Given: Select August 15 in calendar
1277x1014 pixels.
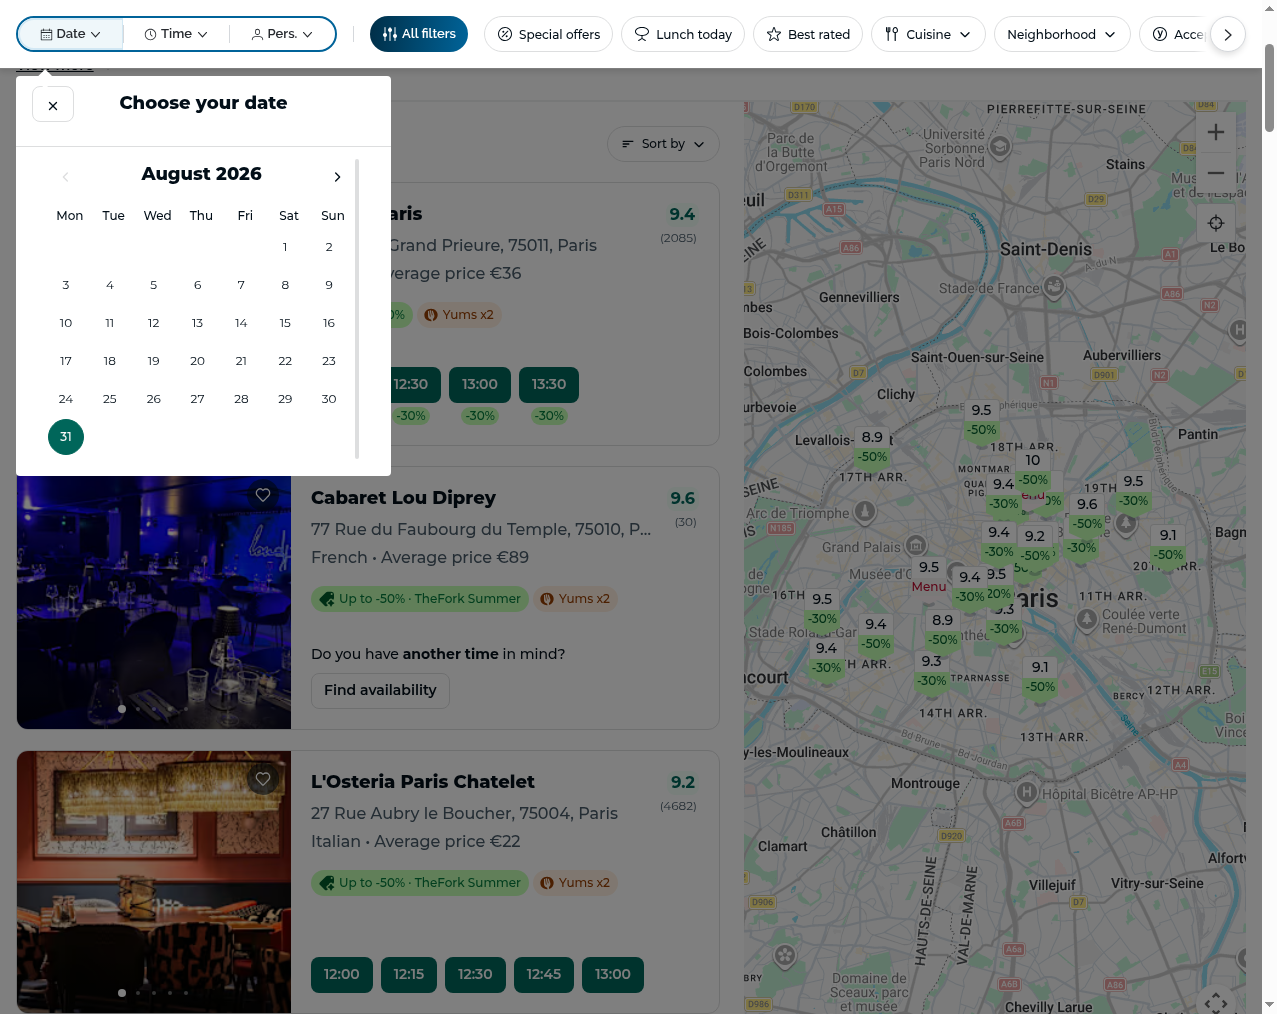Looking at the screenshot, I should (285, 323).
